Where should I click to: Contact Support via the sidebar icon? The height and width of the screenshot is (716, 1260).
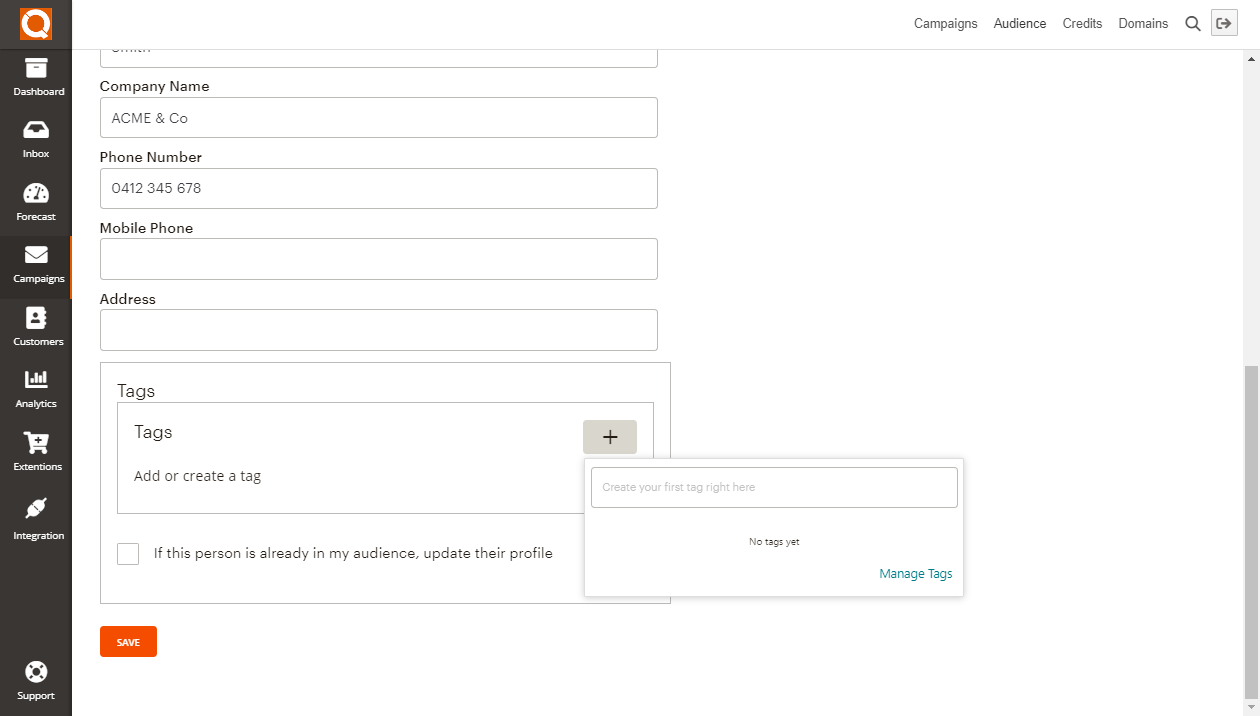tap(36, 680)
